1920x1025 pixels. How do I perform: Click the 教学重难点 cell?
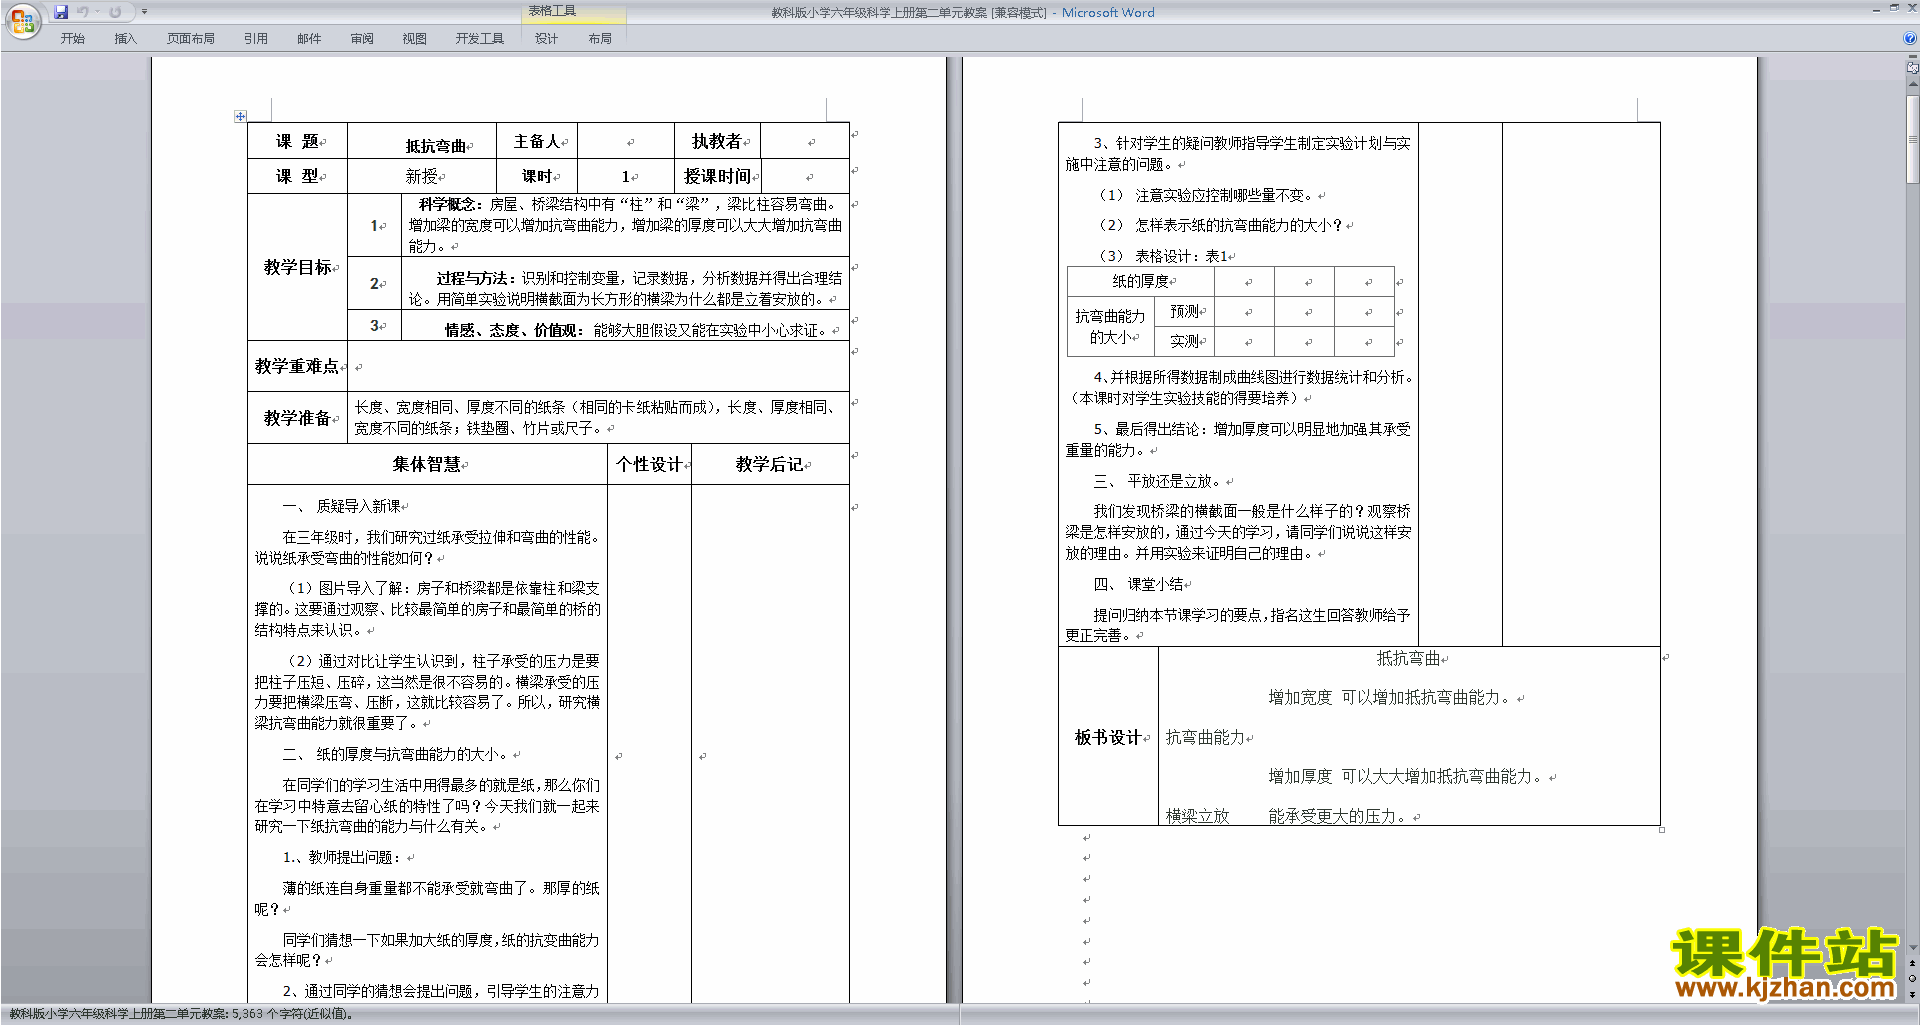pyautogui.click(x=297, y=366)
